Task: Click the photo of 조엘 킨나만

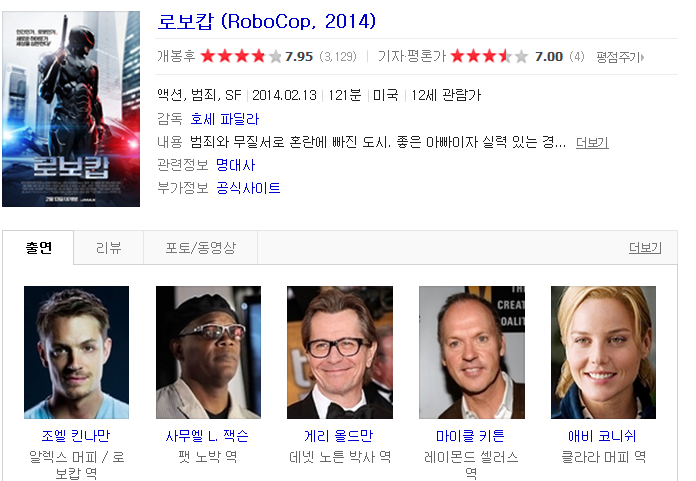Action: 76,352
